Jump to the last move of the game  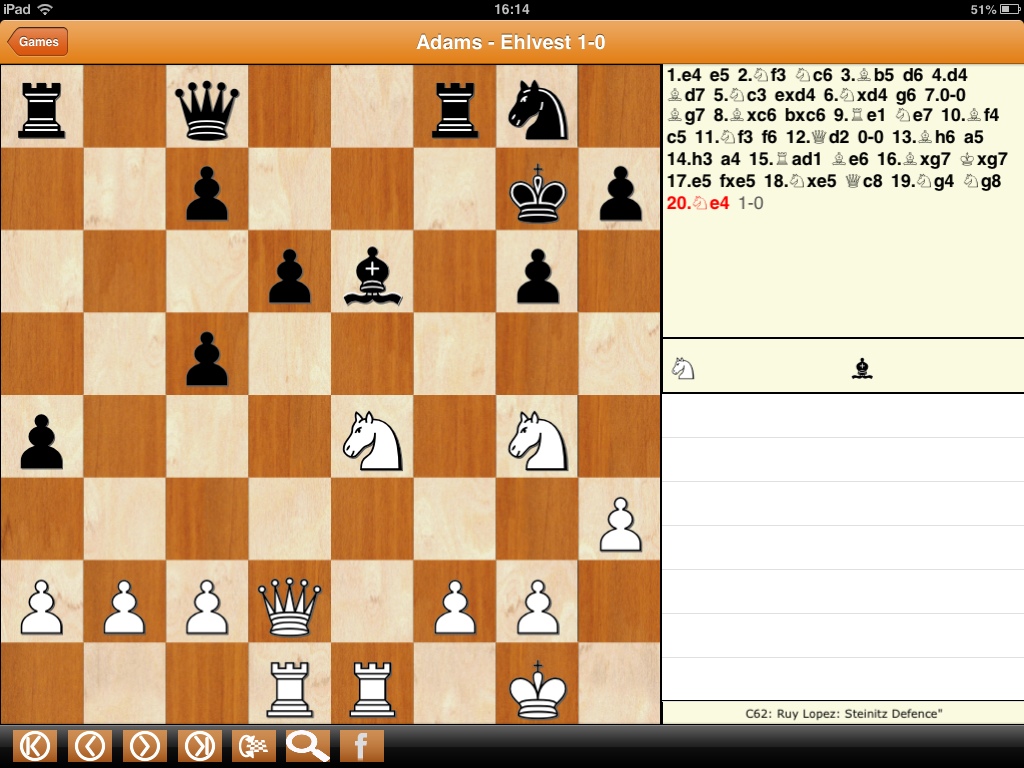click(x=200, y=746)
